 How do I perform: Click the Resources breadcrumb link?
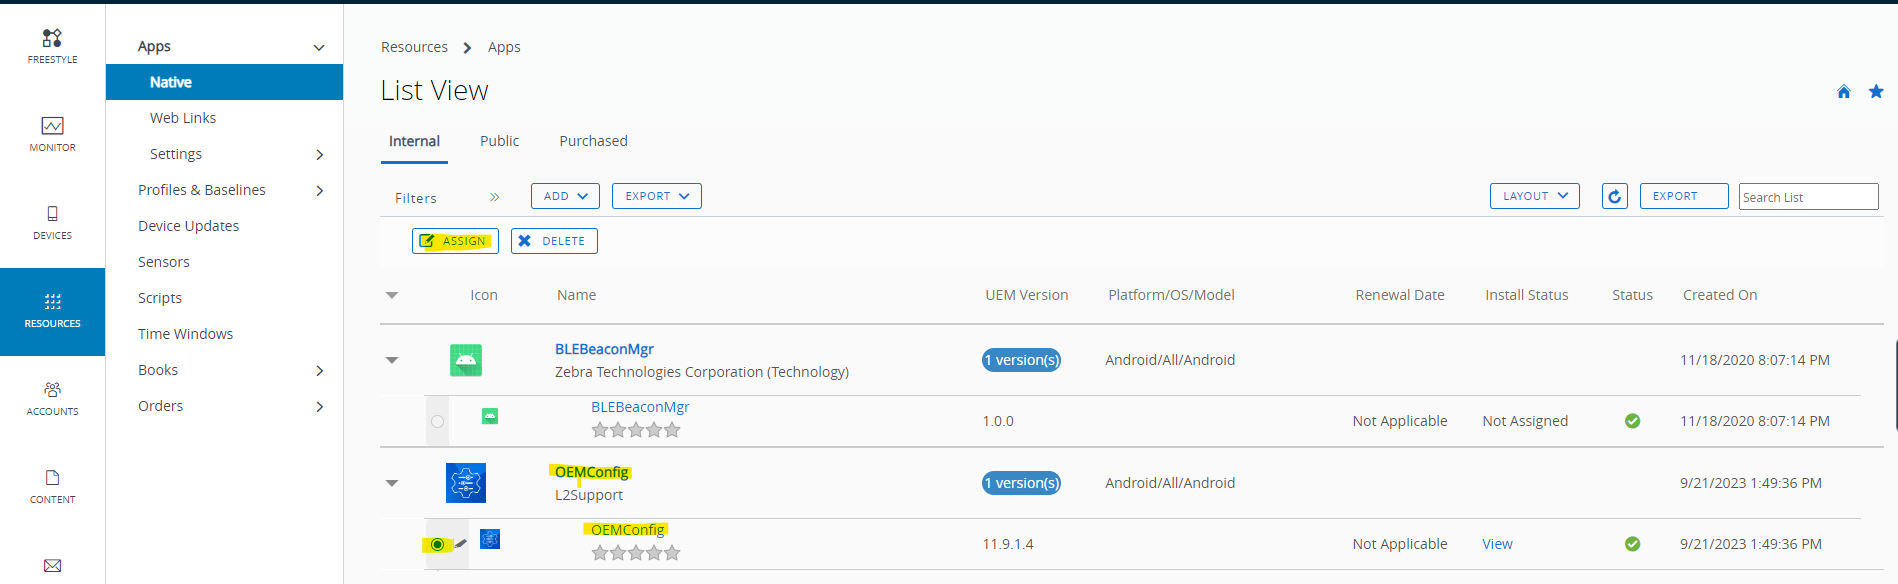(x=414, y=47)
